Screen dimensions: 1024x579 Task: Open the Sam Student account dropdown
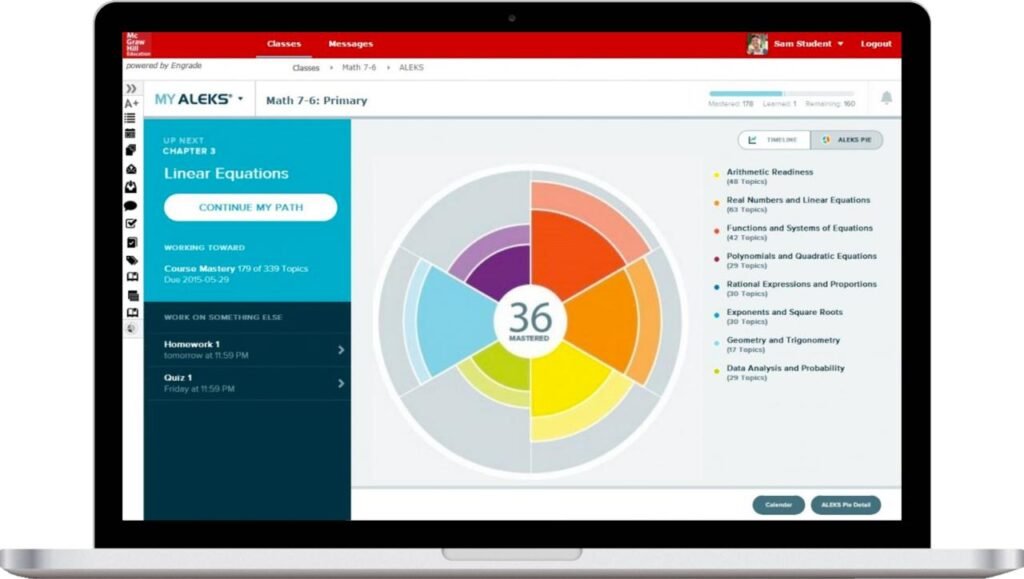808,44
